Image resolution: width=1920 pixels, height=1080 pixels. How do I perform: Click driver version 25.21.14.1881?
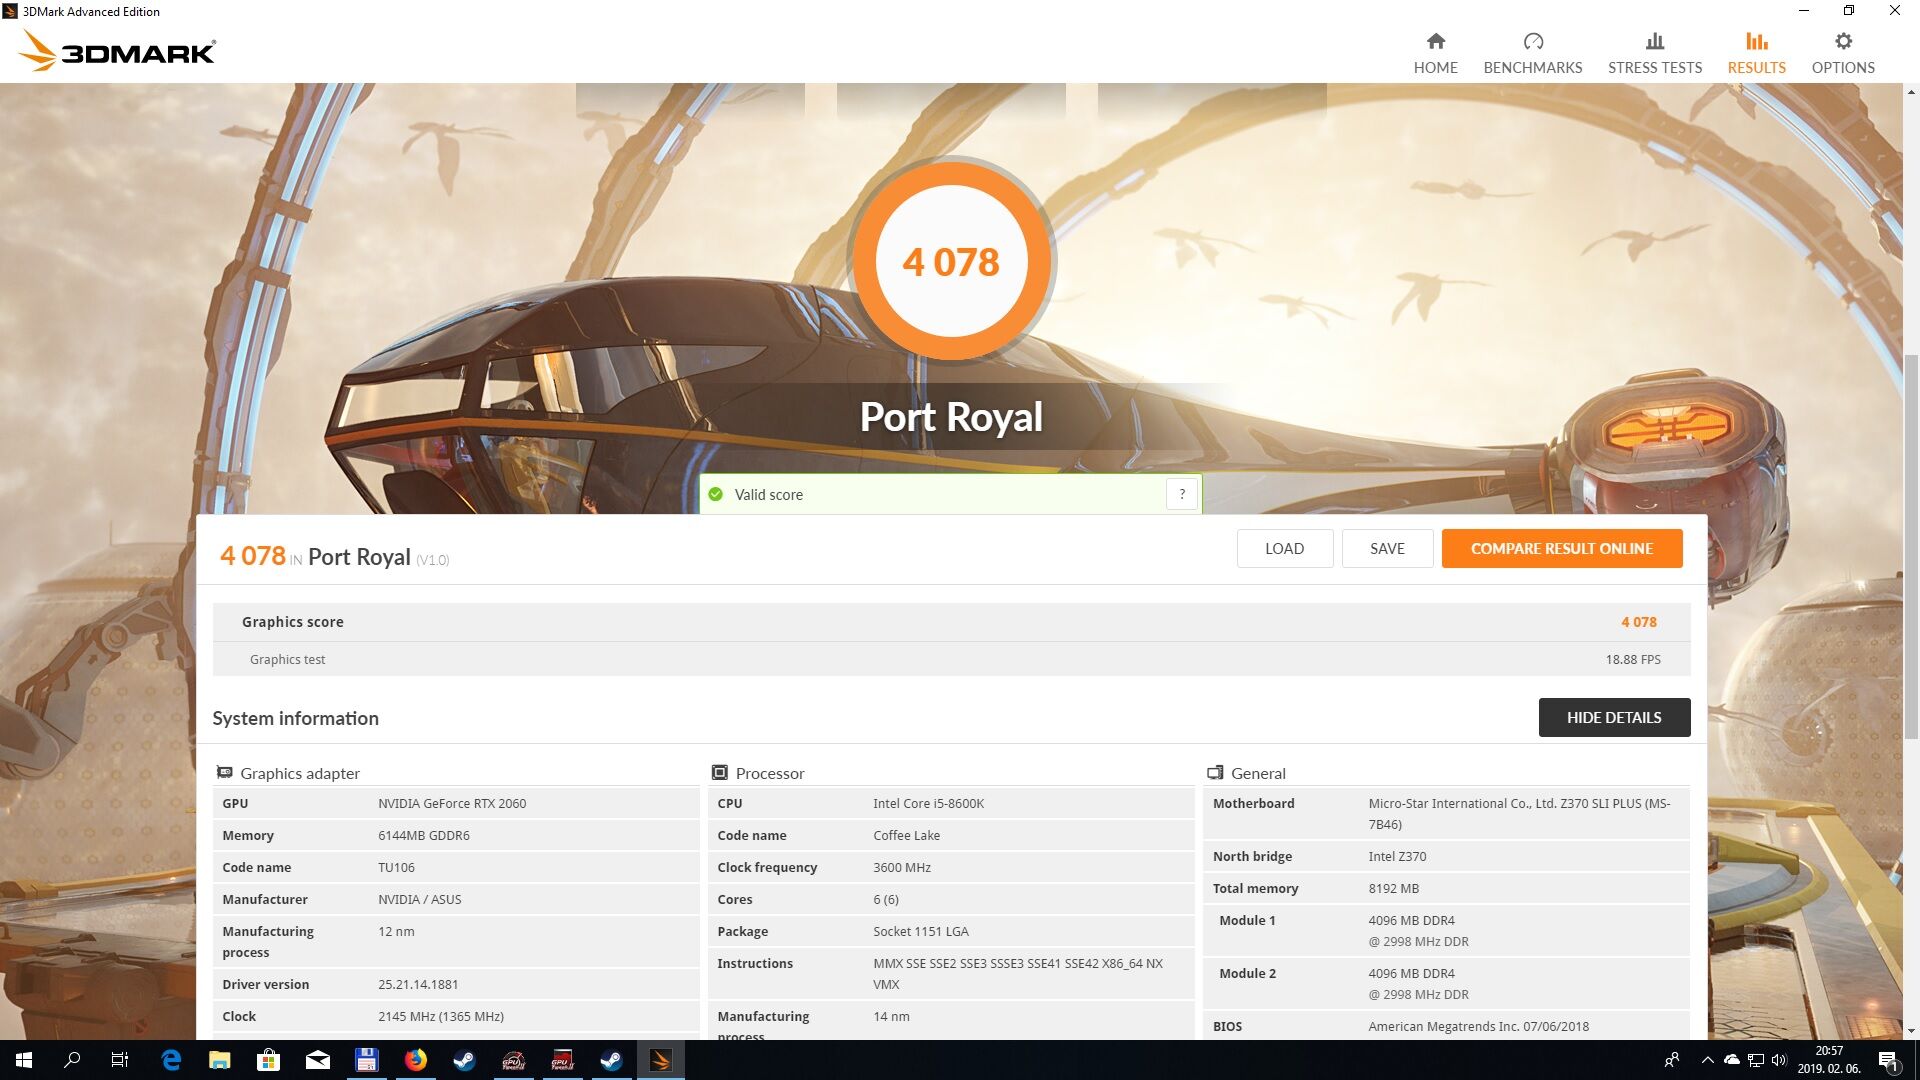(418, 984)
